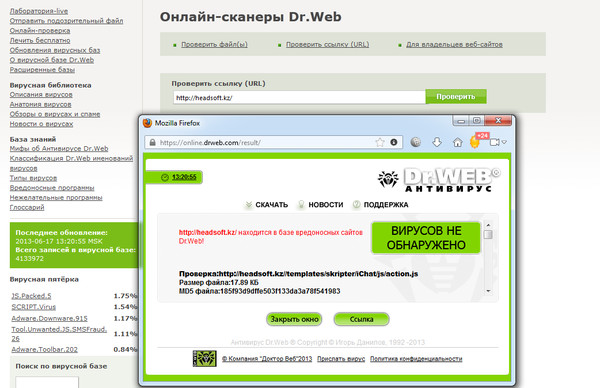Click the Закрыть окно button

(294, 319)
